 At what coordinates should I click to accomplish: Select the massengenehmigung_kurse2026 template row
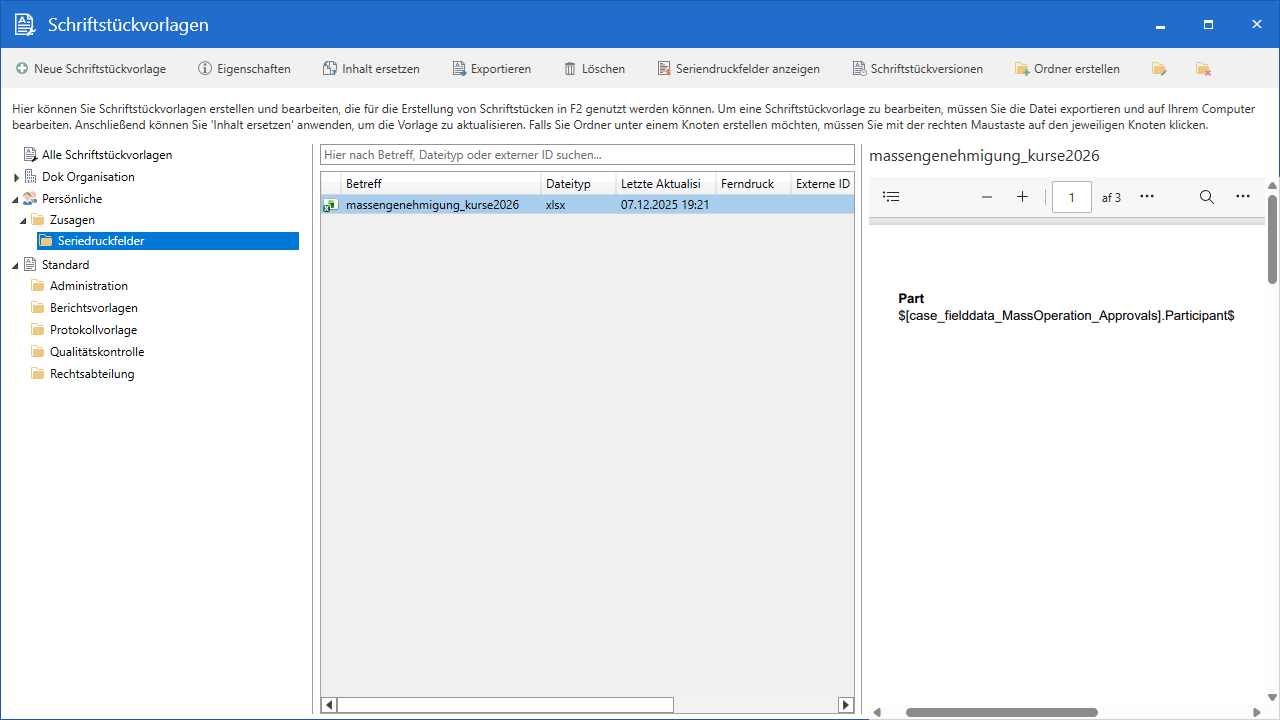432,204
